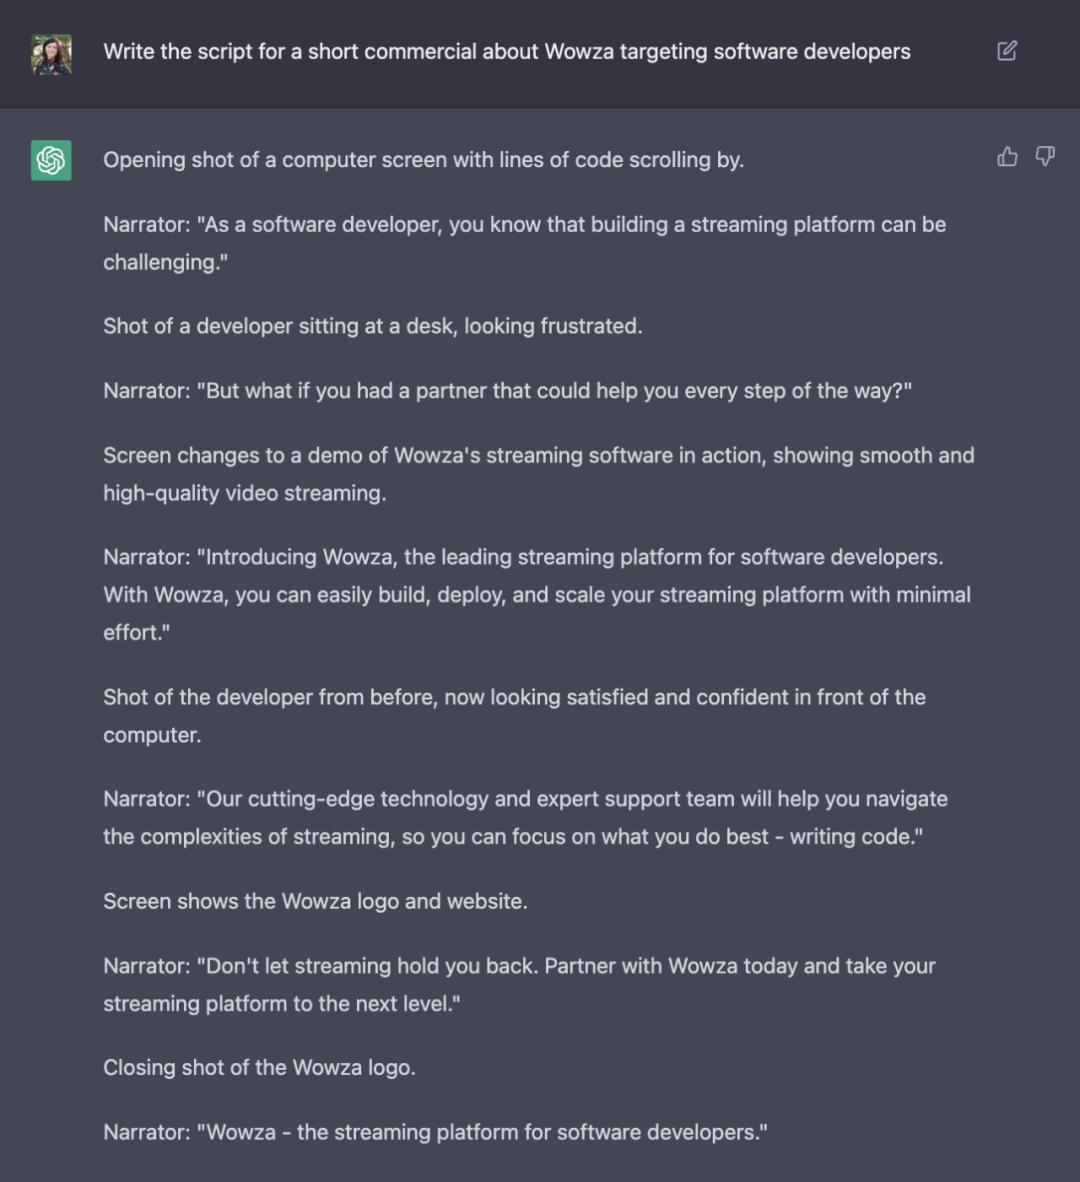
Task: Click the ChatGPT logo avatar
Action: pyautogui.click(x=51, y=160)
